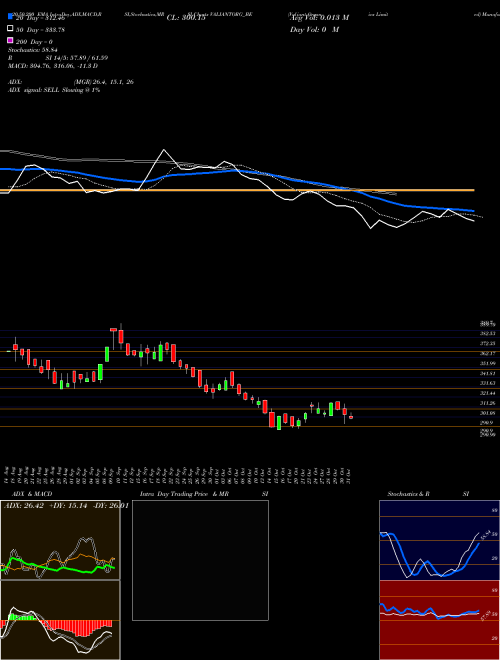
Task: Click the white 50 Day legend swatch
Action: pos(10,29)
